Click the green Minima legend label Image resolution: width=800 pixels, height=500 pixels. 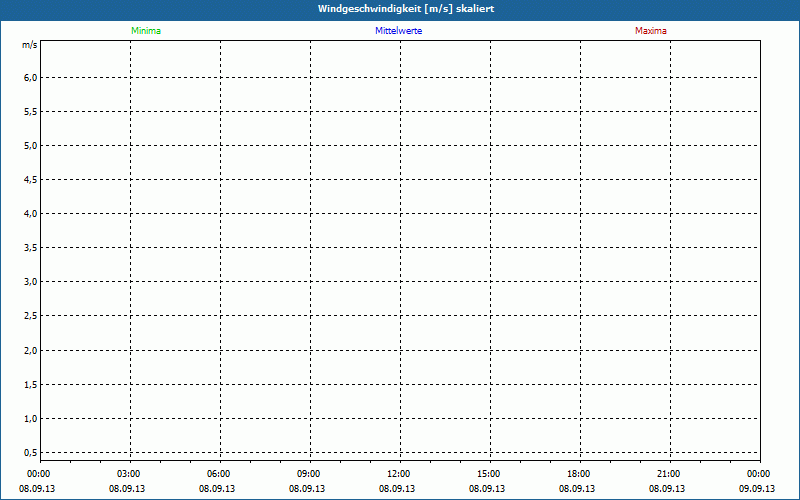pyautogui.click(x=146, y=31)
